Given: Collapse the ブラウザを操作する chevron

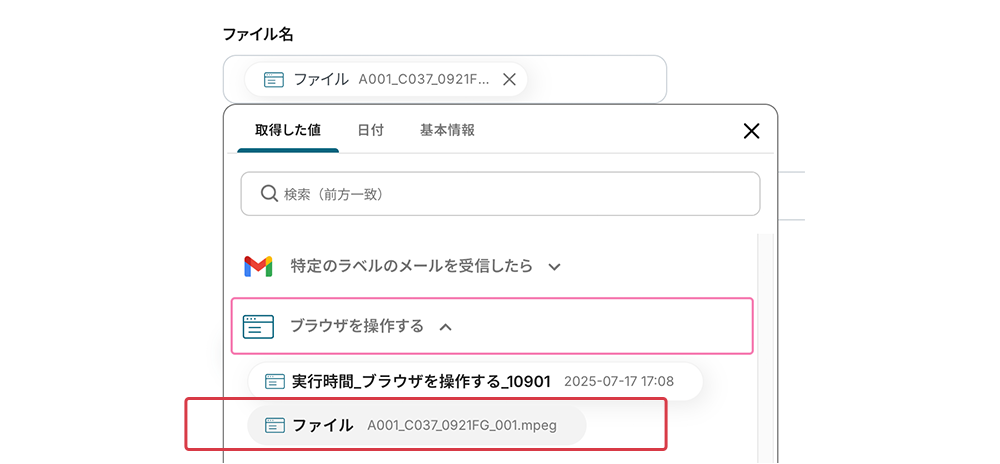Looking at the screenshot, I should (446, 326).
